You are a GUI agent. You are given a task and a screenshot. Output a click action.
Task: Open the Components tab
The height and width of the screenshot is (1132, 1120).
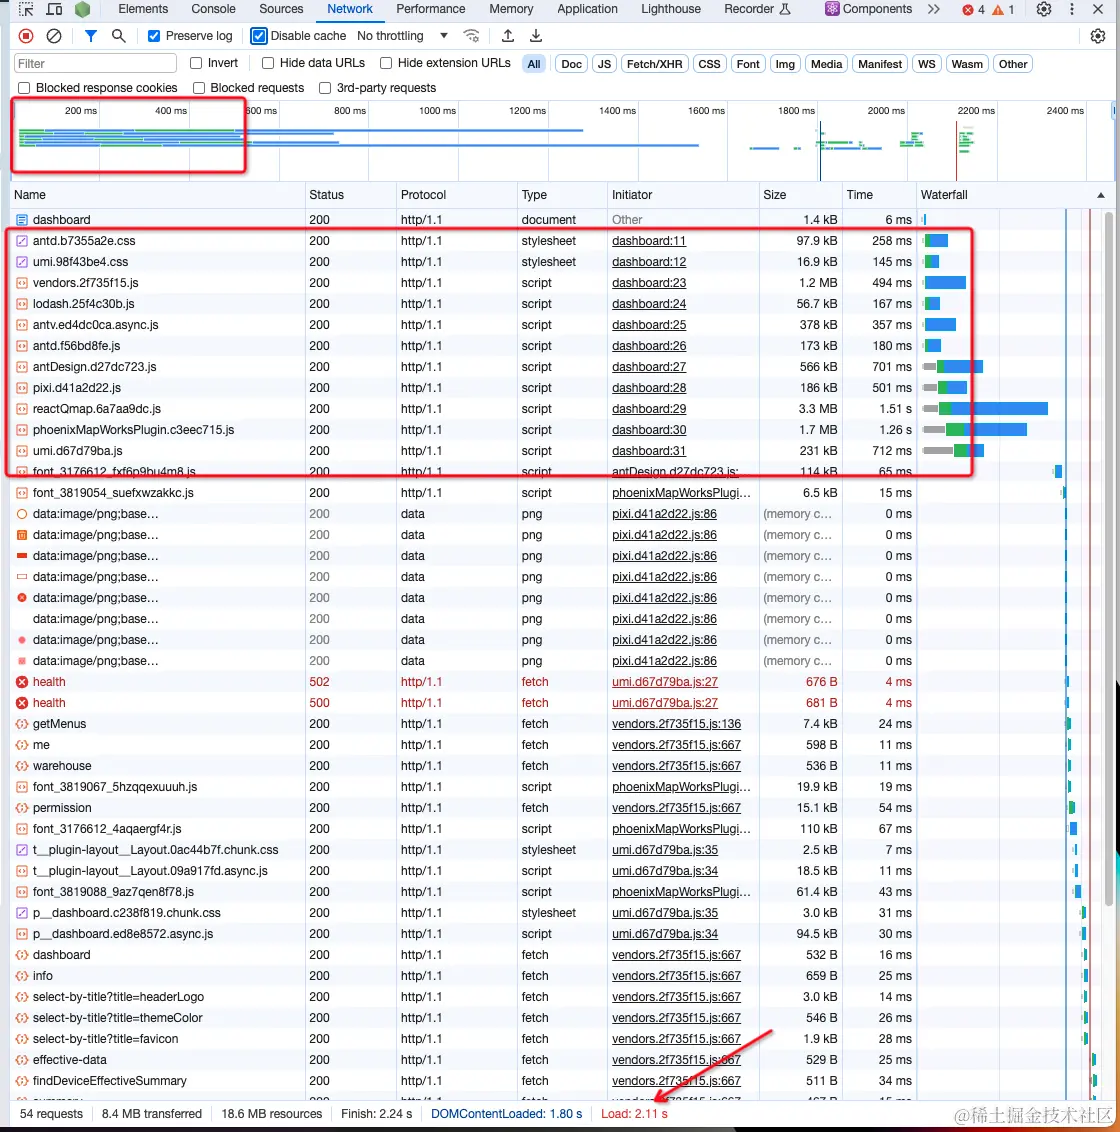point(870,9)
